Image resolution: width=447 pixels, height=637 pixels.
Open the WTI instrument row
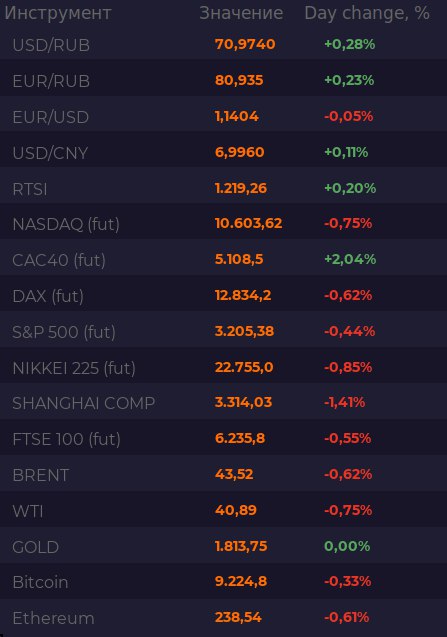[224, 509]
